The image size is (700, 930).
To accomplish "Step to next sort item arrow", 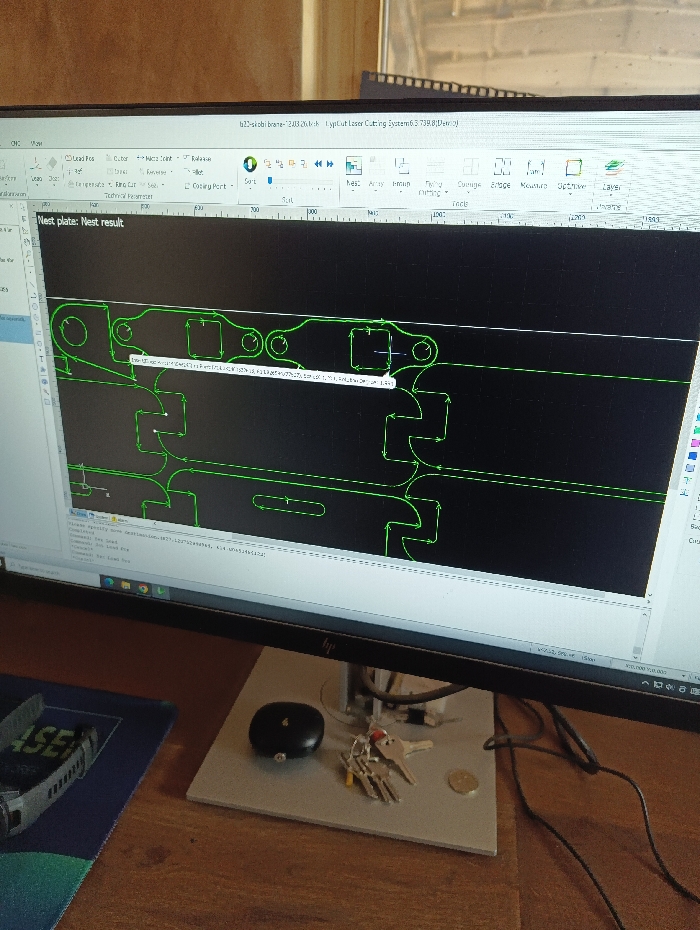I will tap(330, 164).
